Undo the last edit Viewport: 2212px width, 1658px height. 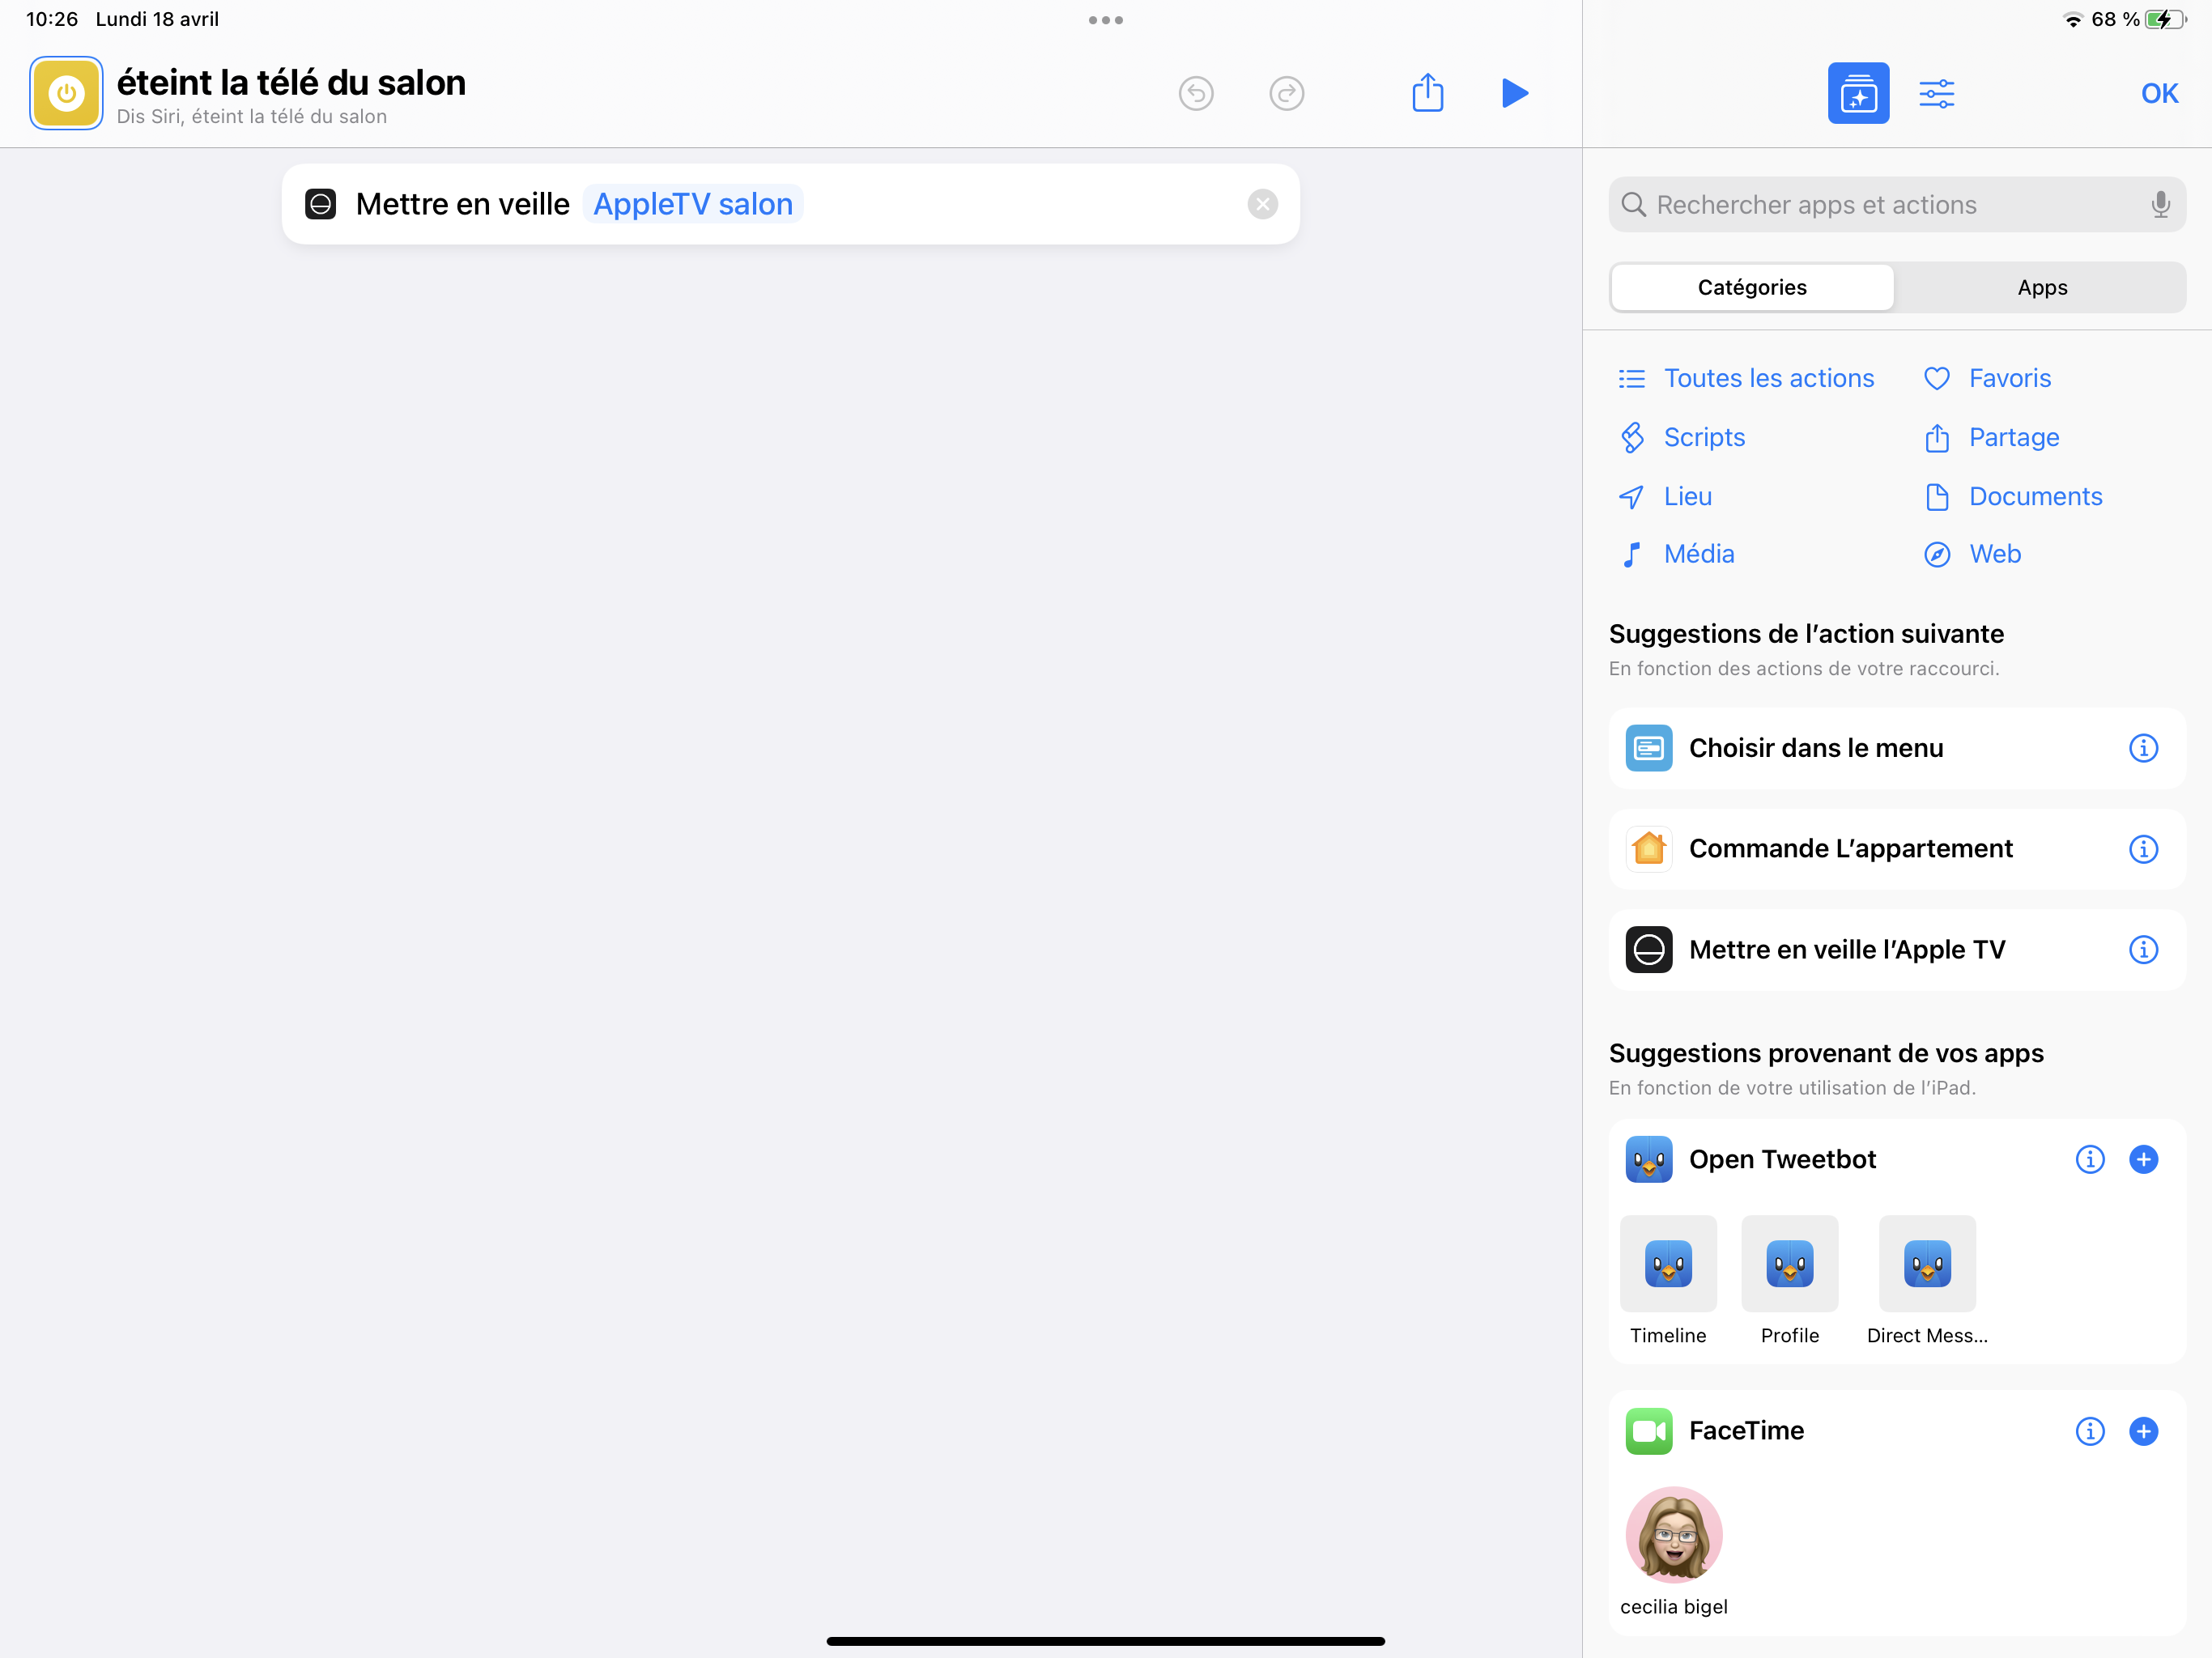click(1196, 93)
